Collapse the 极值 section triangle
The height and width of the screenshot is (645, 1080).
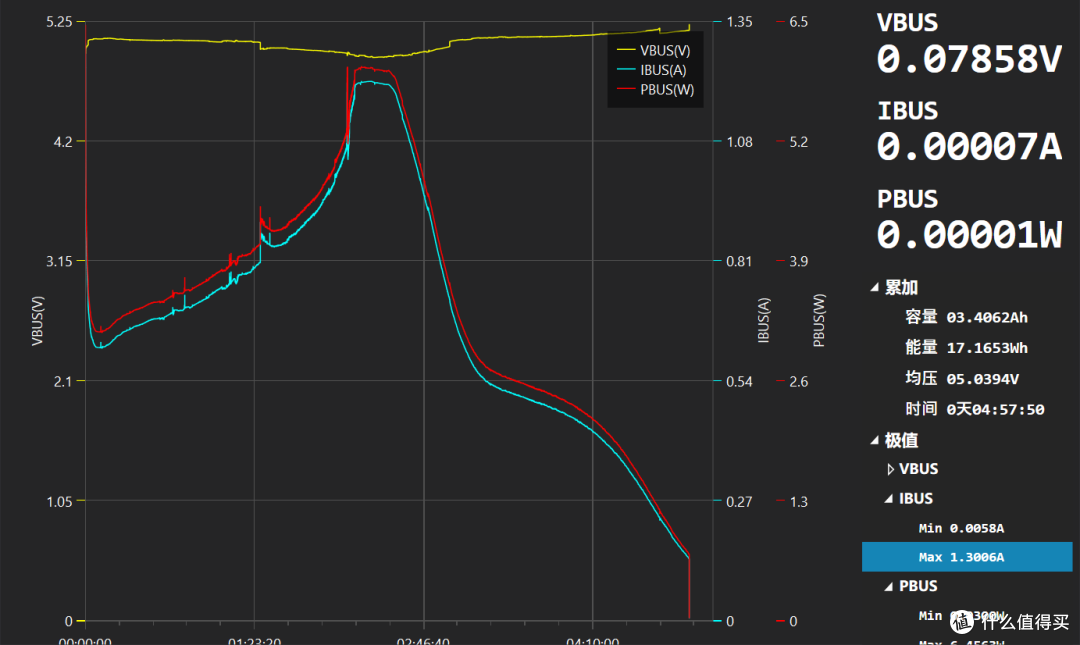click(874, 440)
